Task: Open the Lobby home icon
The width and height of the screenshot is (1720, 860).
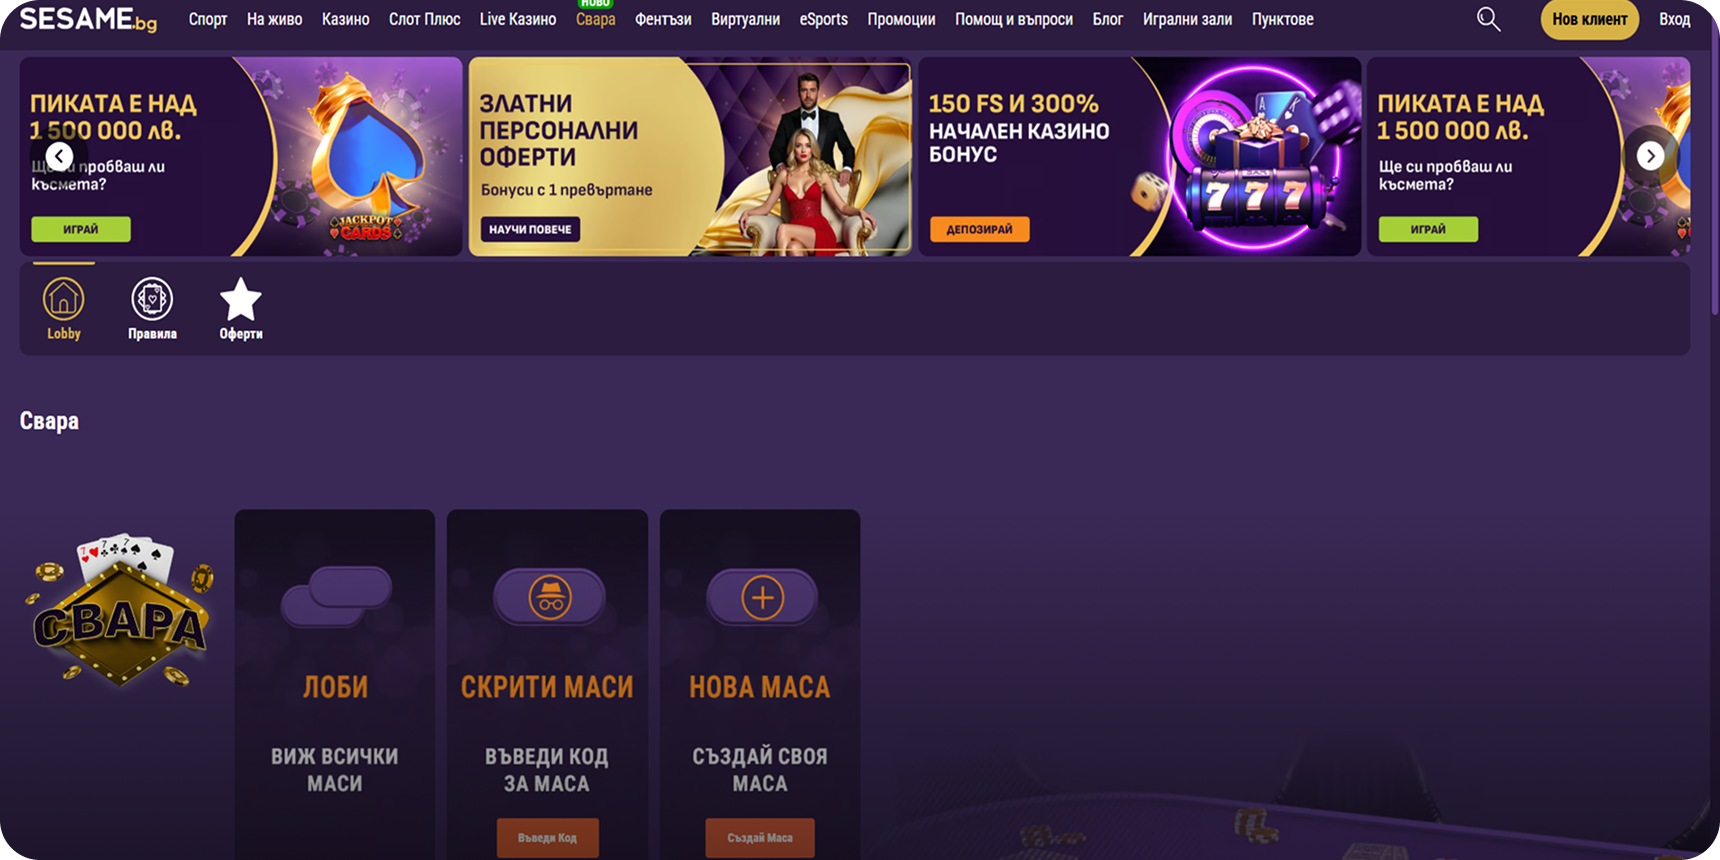Action: pos(63,299)
